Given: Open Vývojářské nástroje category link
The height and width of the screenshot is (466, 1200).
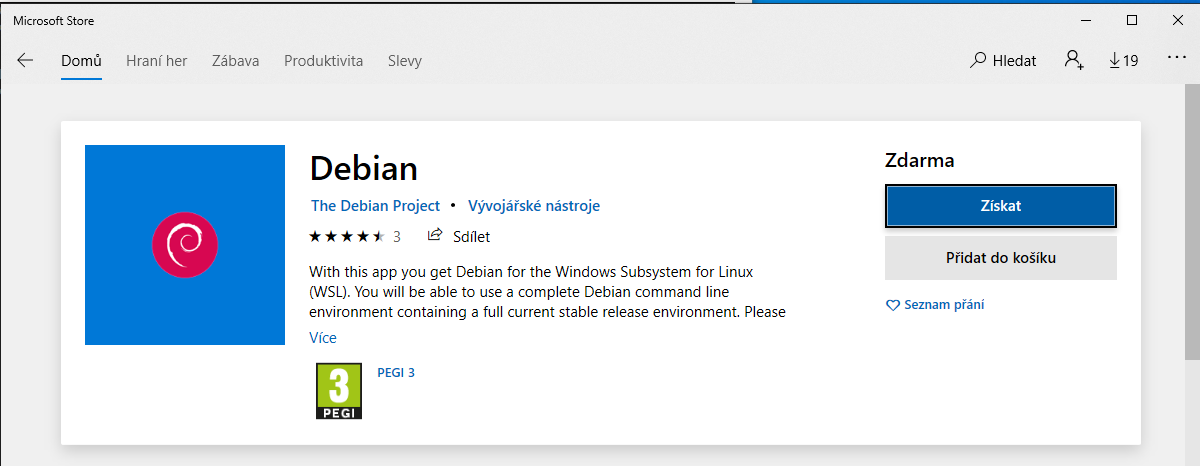Looking at the screenshot, I should pyautogui.click(x=534, y=205).
